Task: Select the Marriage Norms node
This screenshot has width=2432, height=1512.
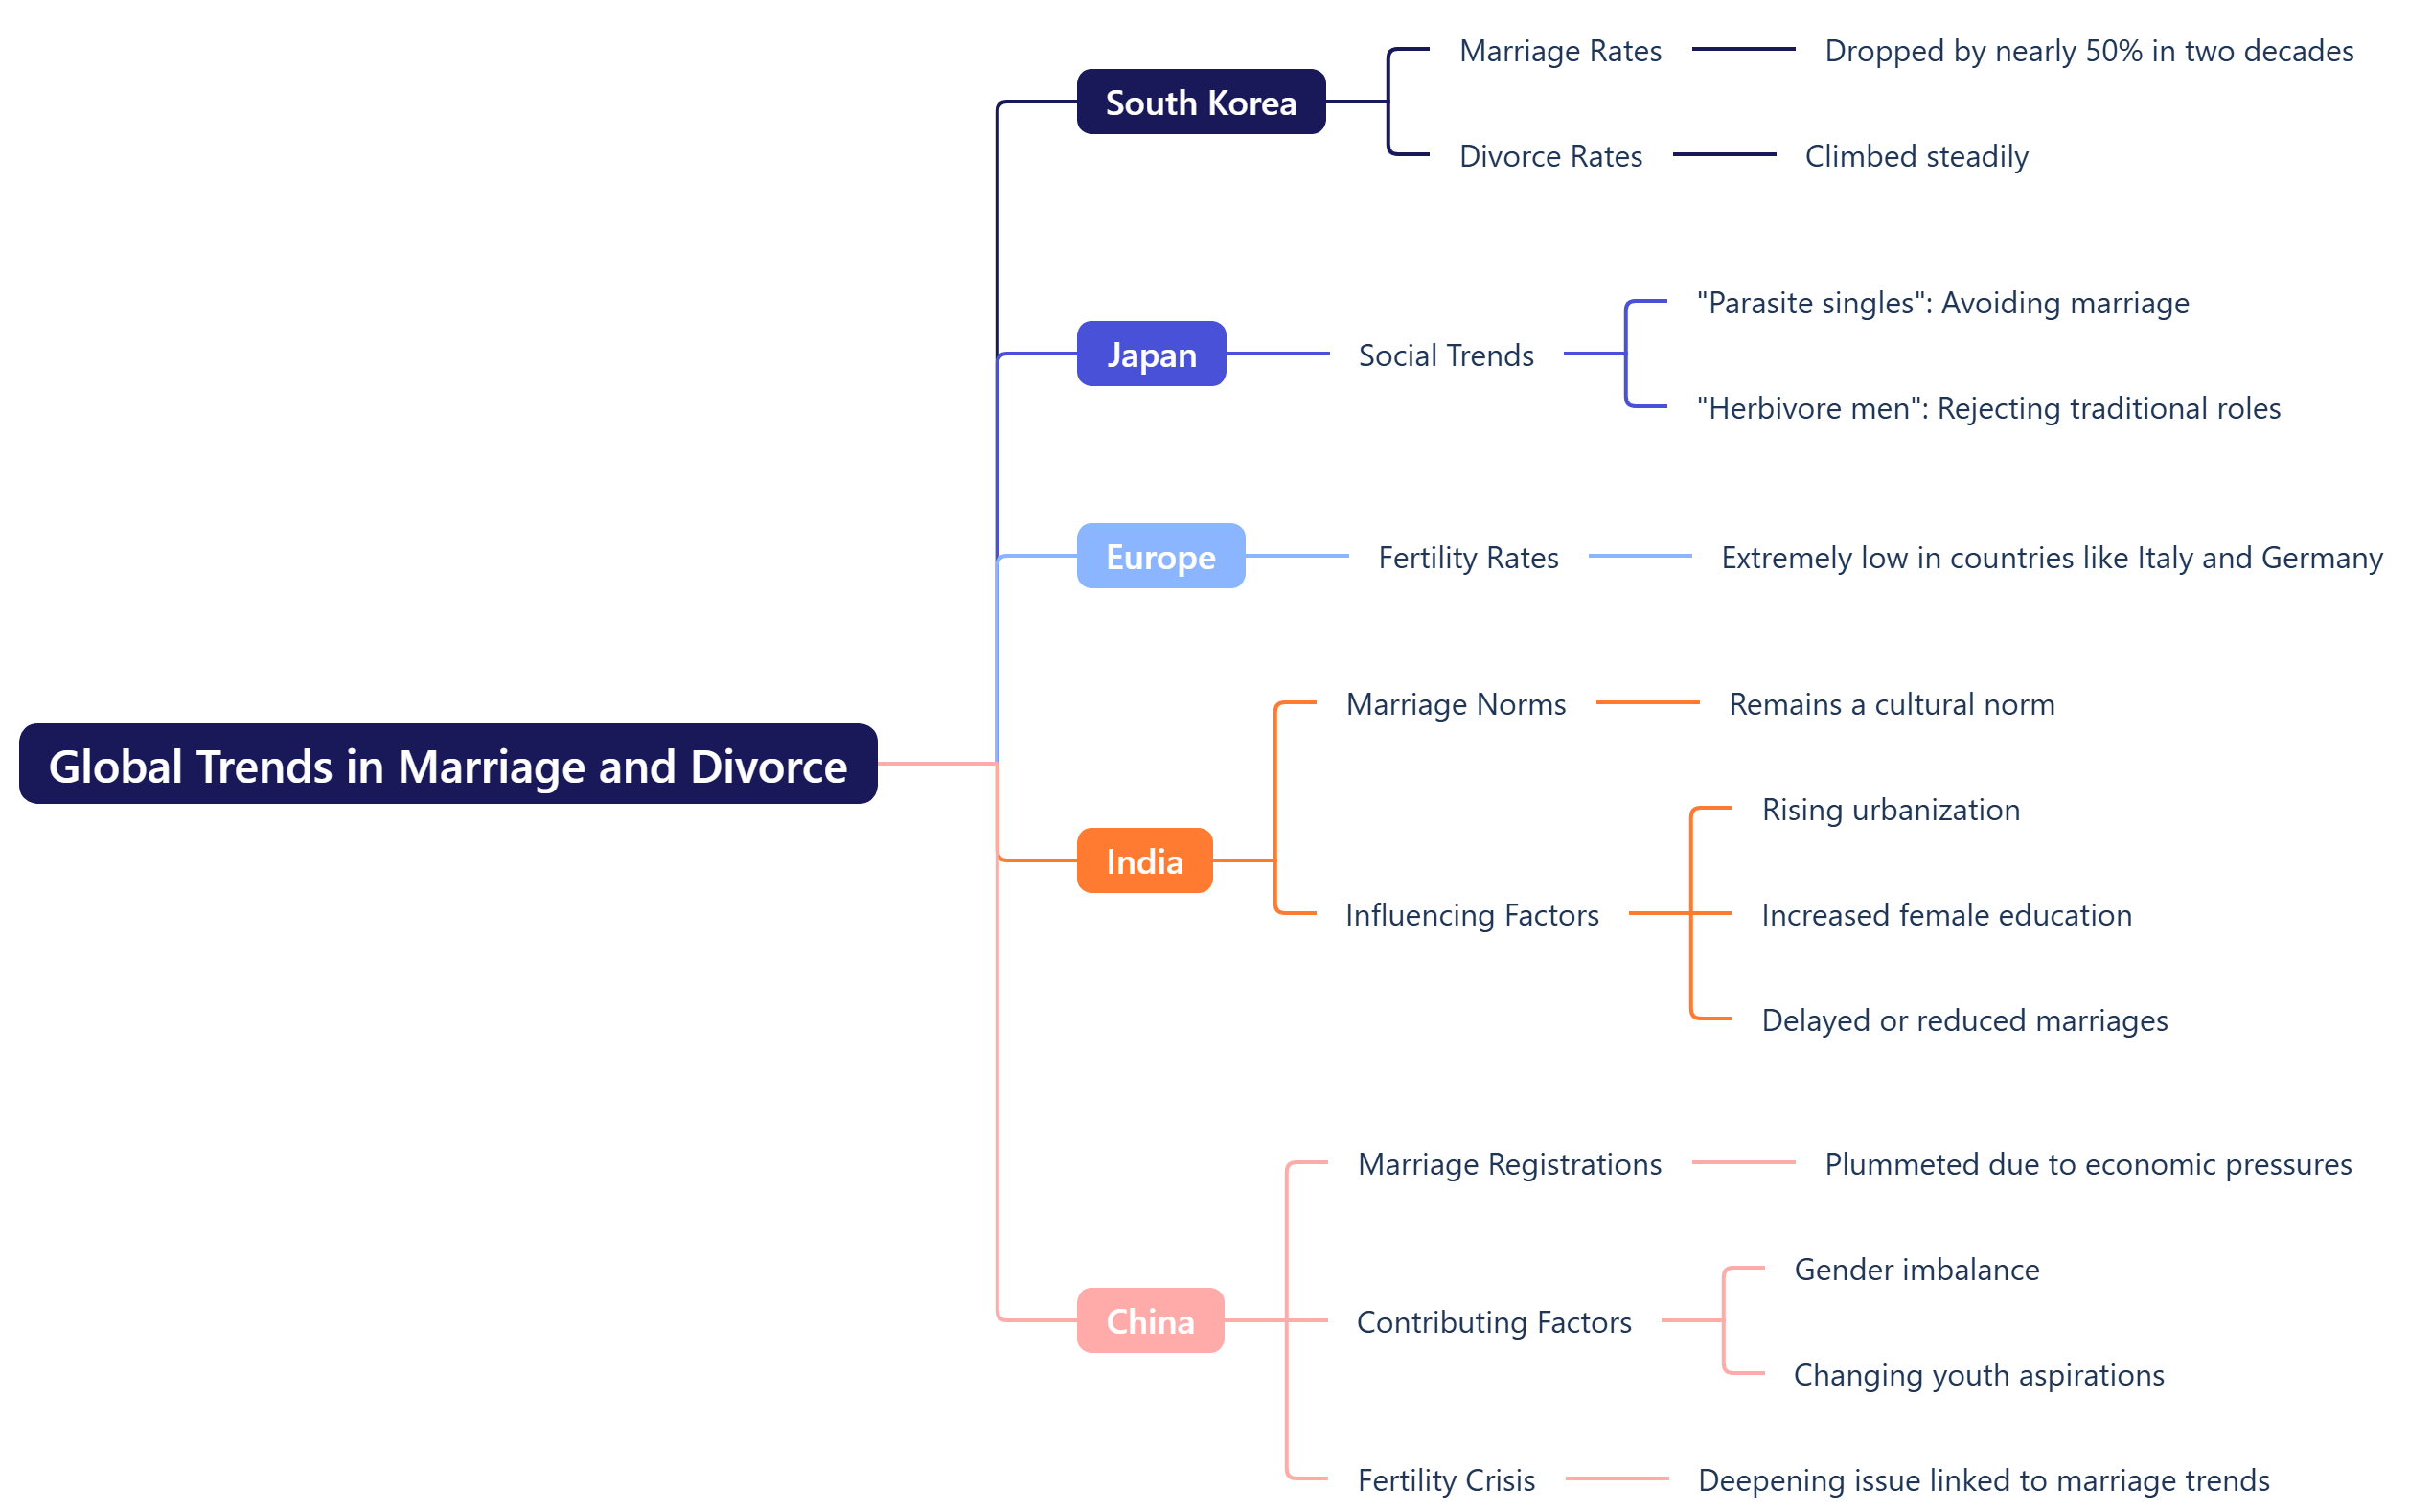Action: (x=1455, y=704)
